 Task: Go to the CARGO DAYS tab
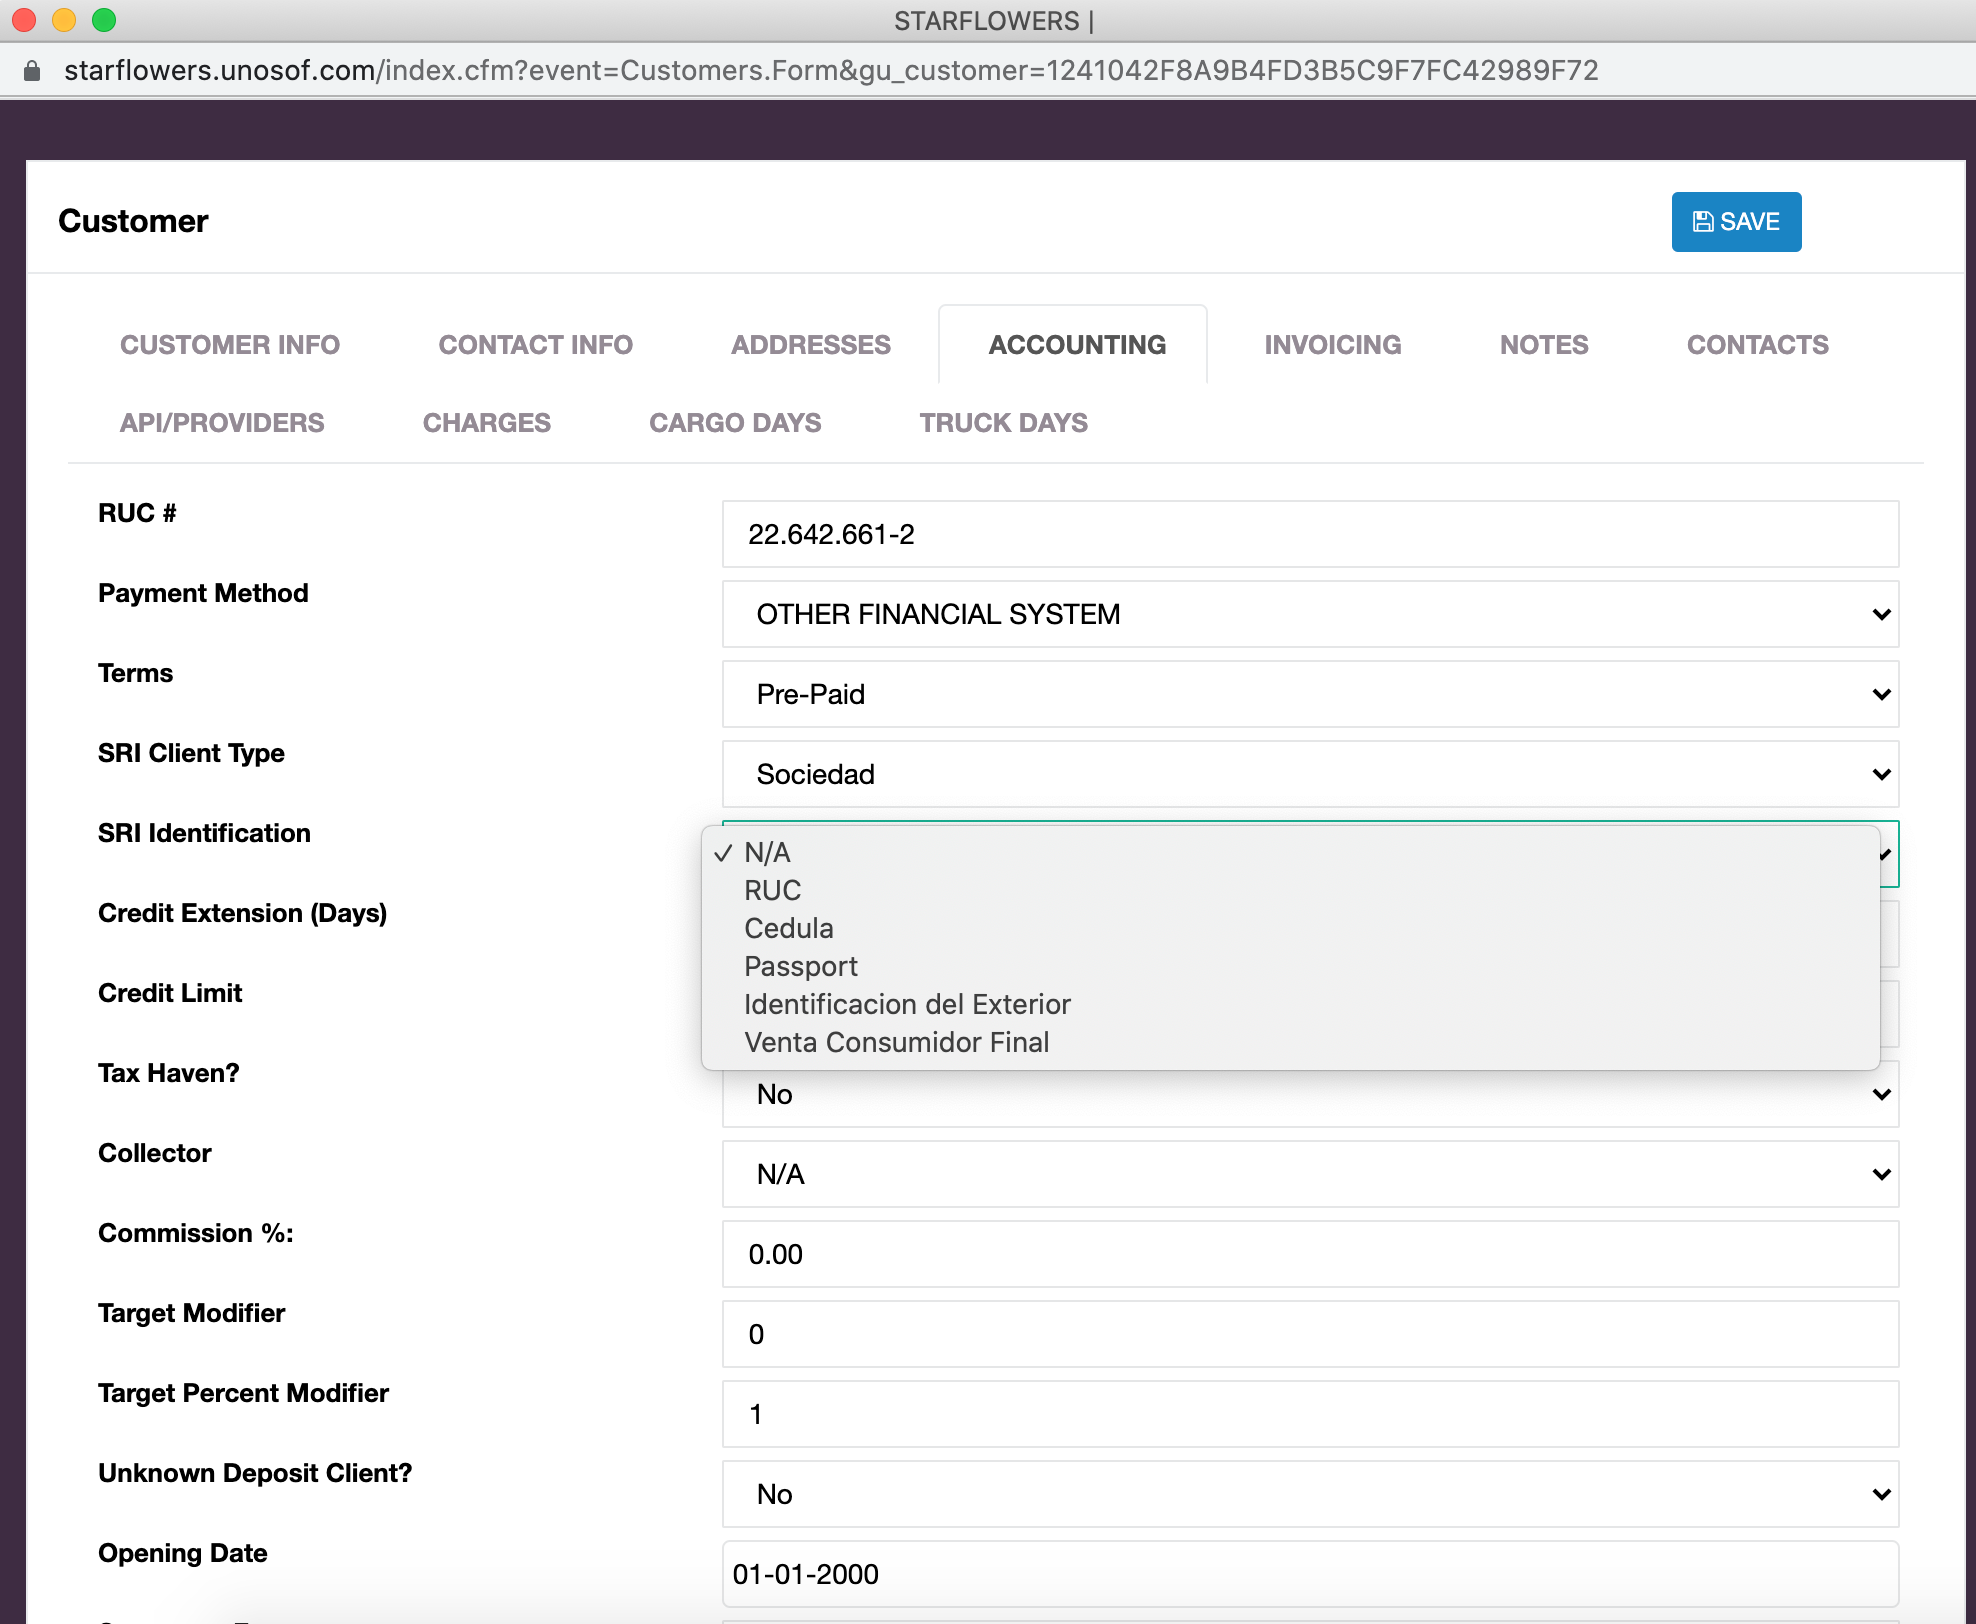735,423
